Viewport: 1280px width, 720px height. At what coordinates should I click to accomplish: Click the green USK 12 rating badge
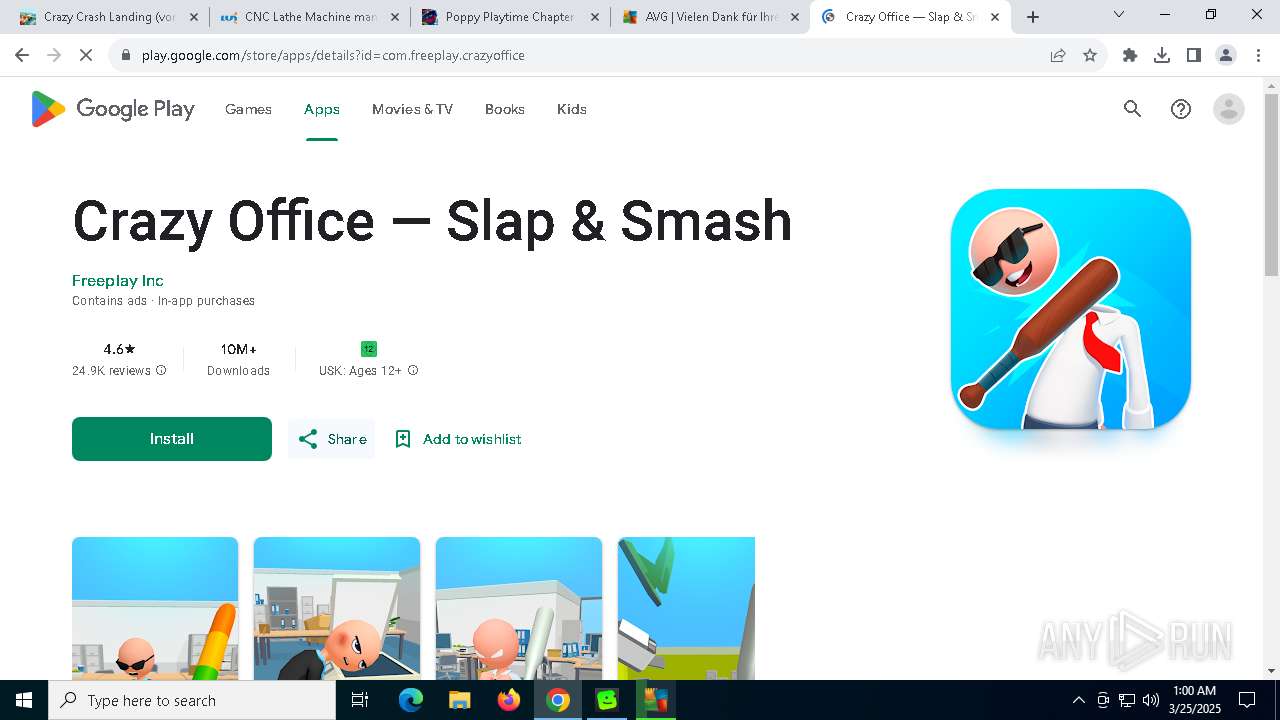click(x=369, y=349)
